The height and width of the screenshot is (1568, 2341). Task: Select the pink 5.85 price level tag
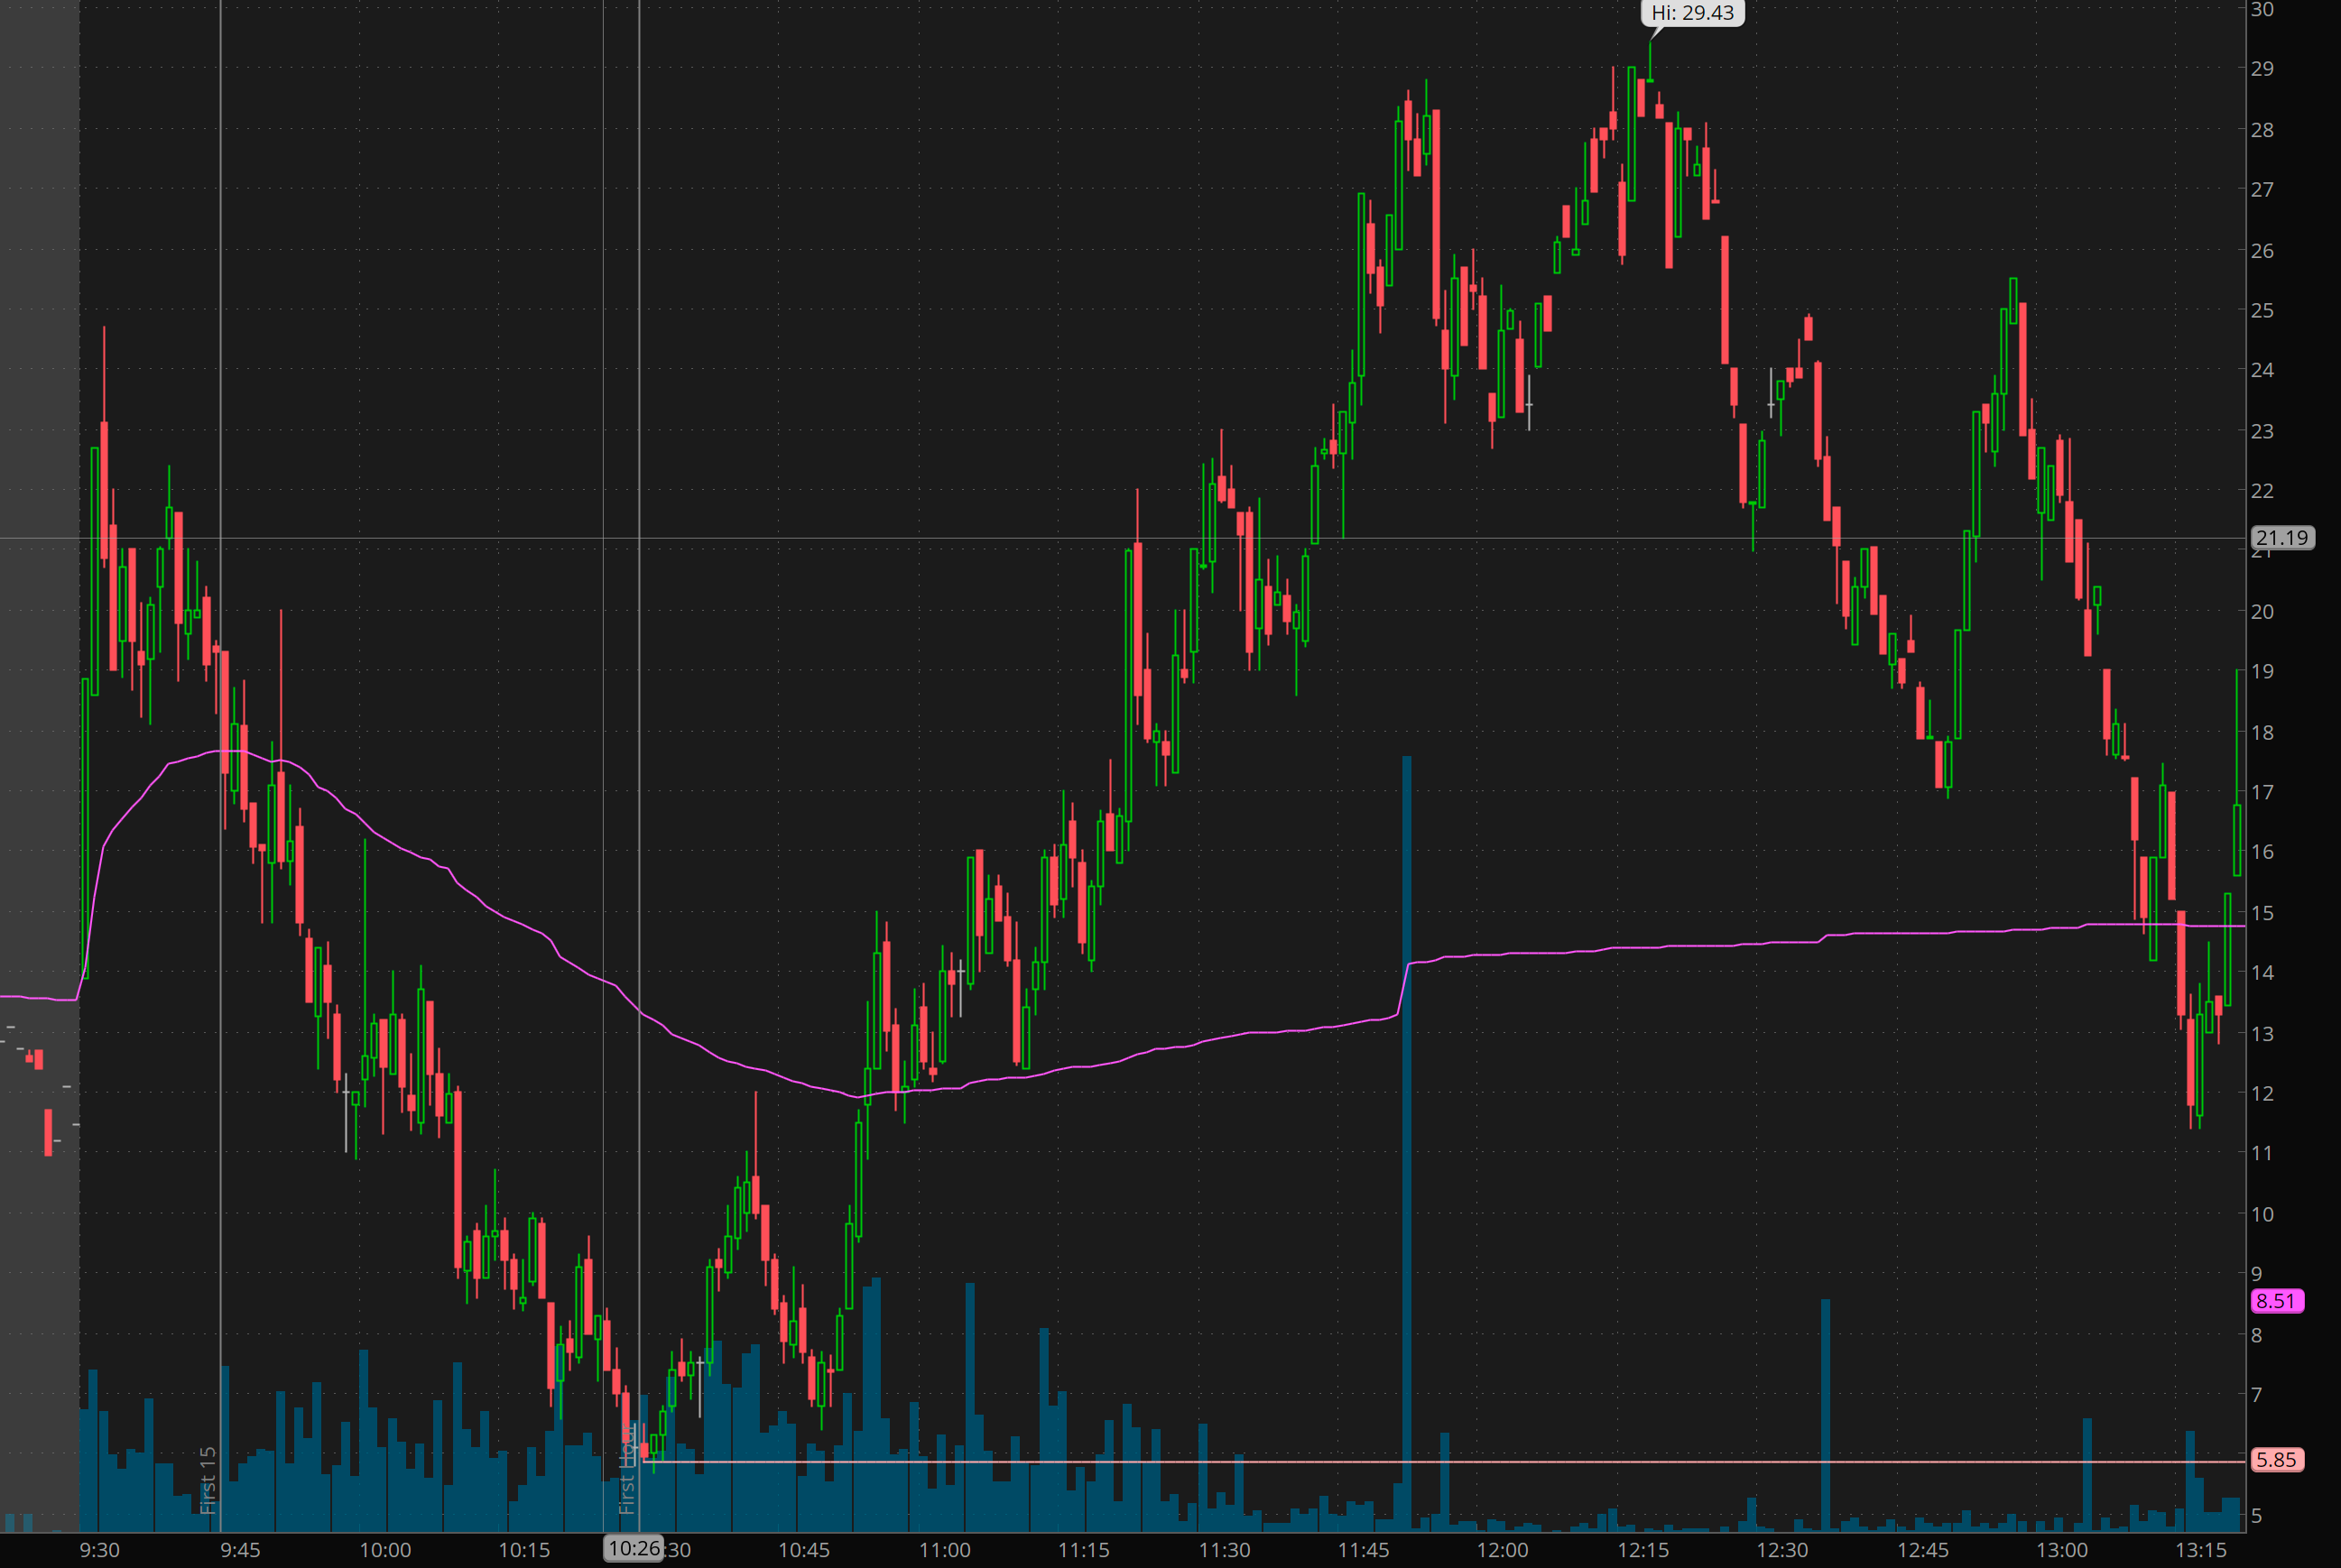pyautogui.click(x=2276, y=1460)
